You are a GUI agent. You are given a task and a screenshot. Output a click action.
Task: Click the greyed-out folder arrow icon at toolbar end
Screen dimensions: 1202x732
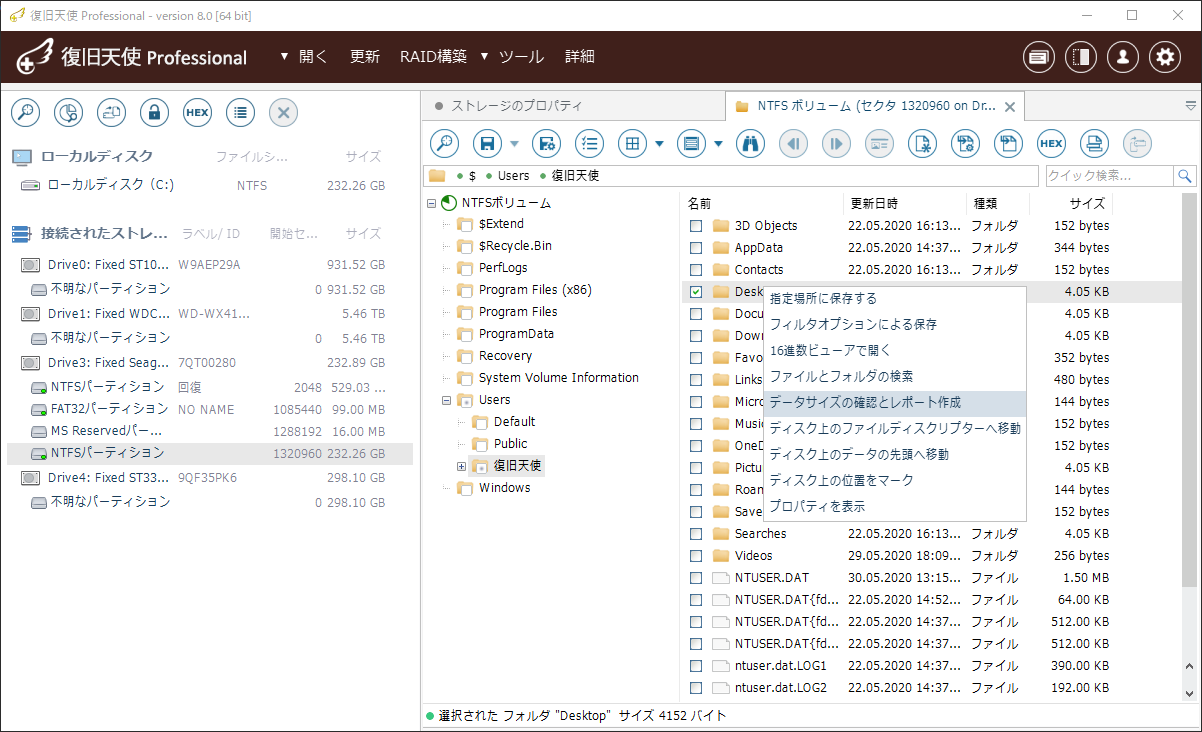(x=1137, y=144)
